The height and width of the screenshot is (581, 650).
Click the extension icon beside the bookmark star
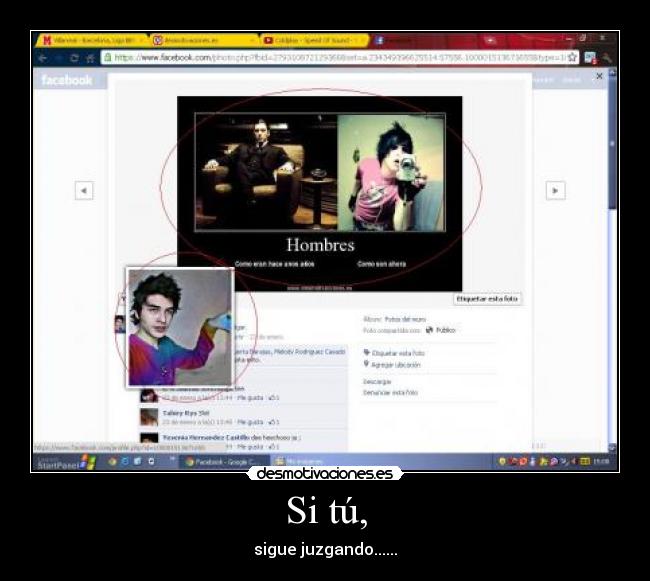590,58
